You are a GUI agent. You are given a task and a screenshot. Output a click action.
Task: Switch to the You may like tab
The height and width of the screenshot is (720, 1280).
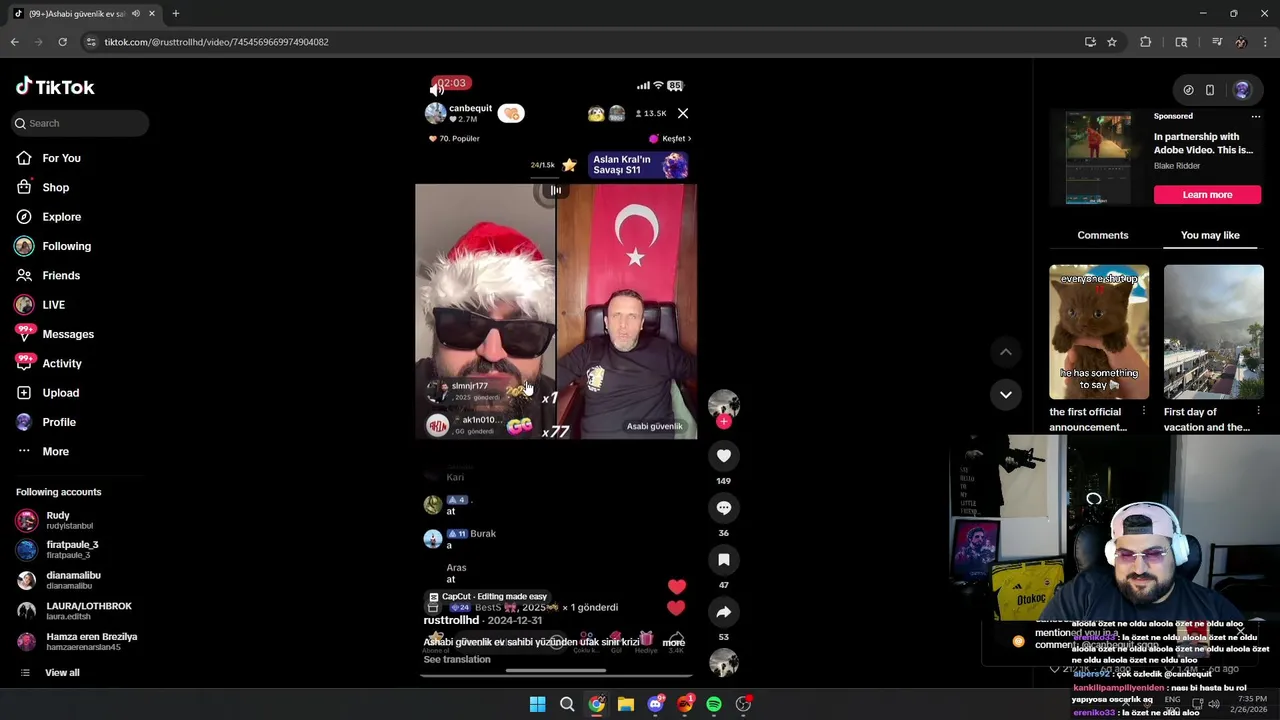coord(1210,236)
